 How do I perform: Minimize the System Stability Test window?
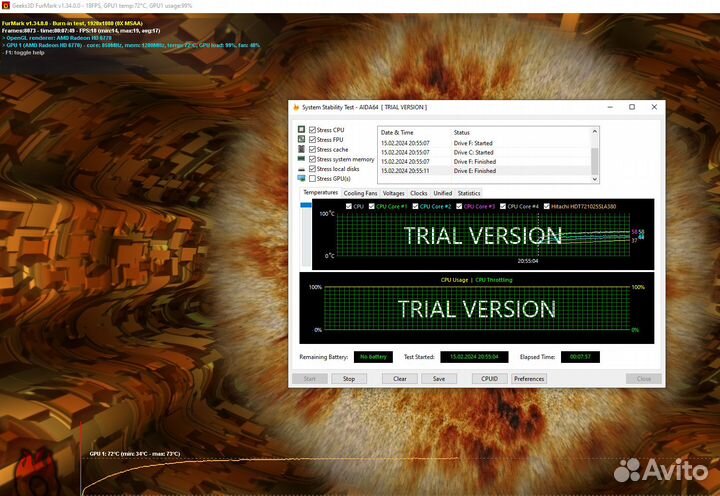[x=610, y=107]
